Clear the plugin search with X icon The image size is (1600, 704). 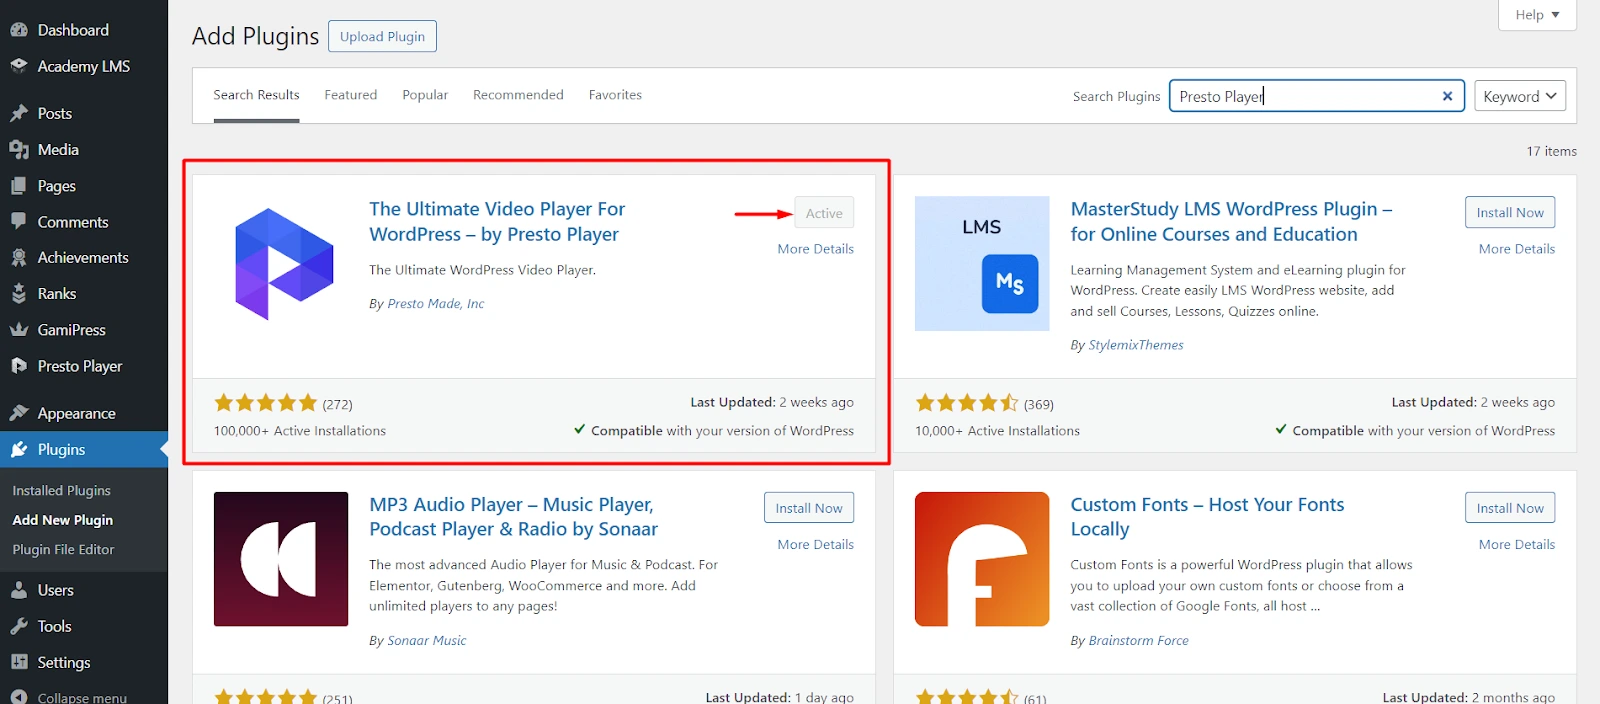[1447, 96]
